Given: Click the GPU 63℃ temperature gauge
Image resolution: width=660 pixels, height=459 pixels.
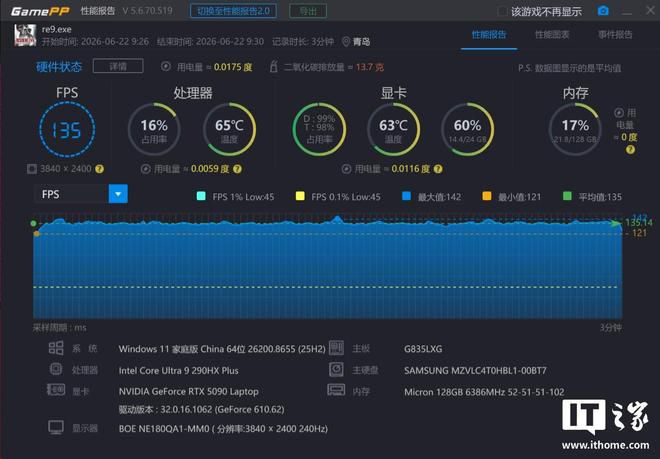Looking at the screenshot, I should coord(394,129).
